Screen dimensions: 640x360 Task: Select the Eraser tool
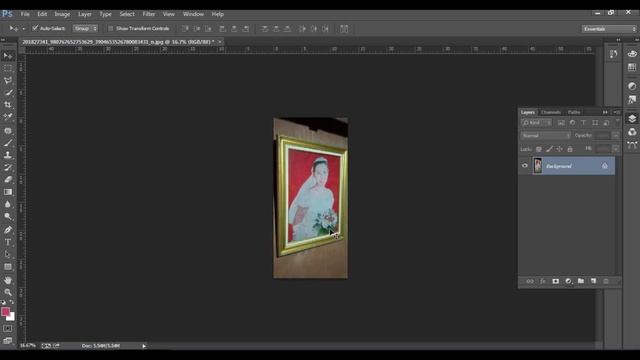(8, 180)
